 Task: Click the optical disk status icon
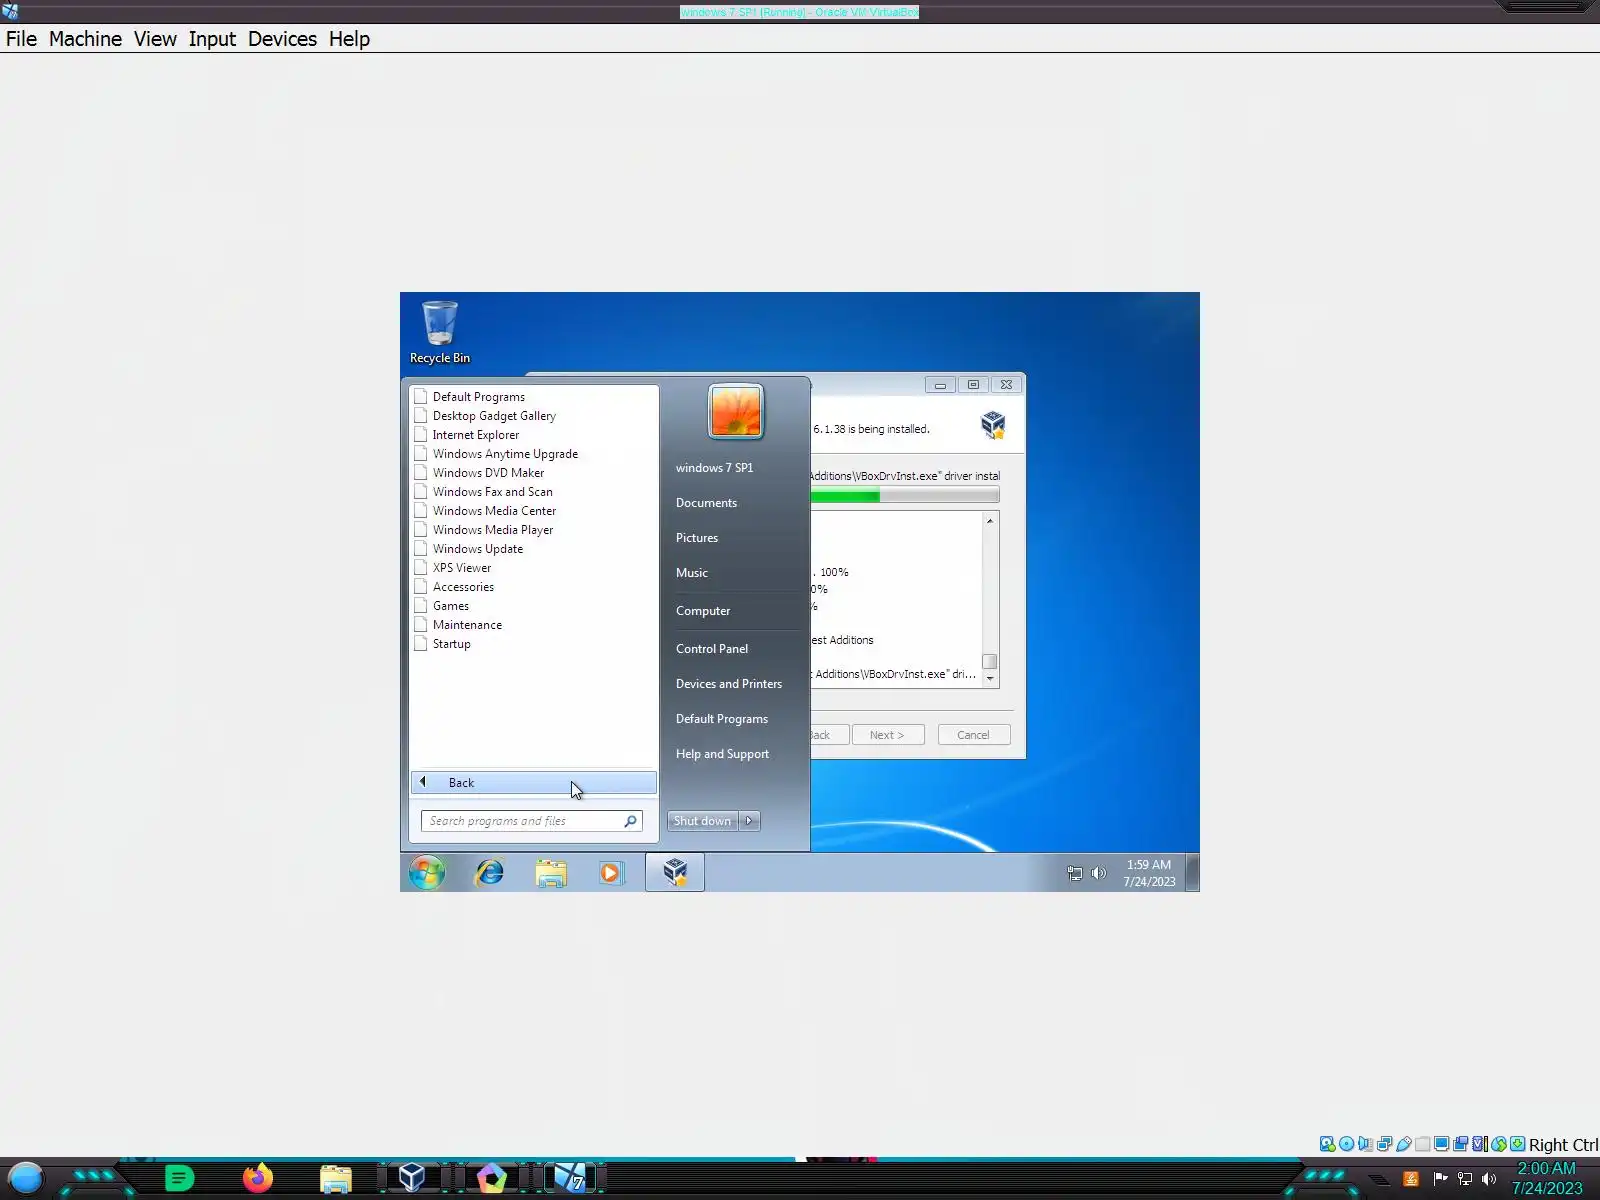tap(1347, 1144)
